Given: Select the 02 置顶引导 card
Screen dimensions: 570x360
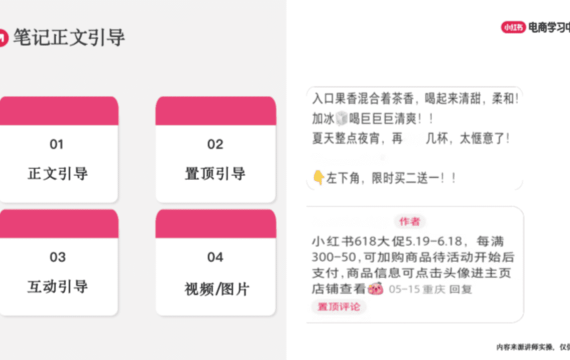Looking at the screenshot, I should pos(216,149).
